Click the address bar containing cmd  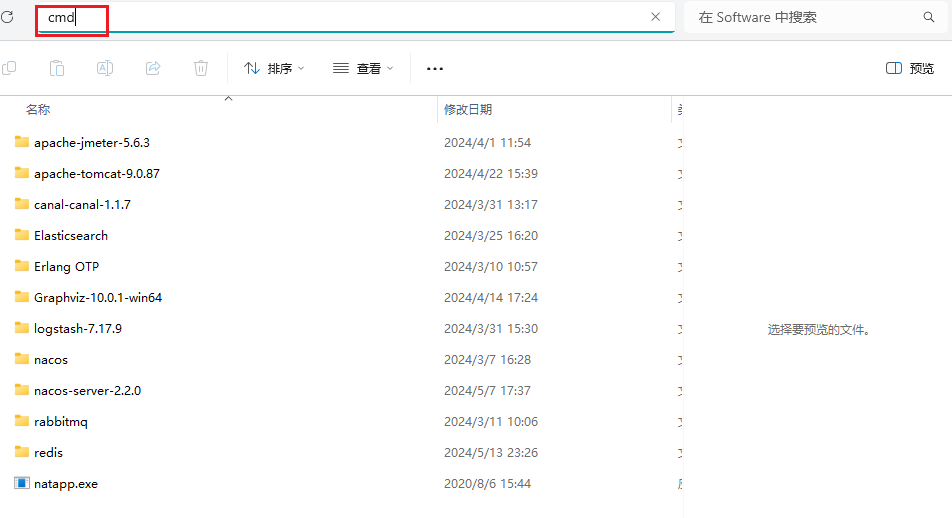pyautogui.click(x=355, y=18)
